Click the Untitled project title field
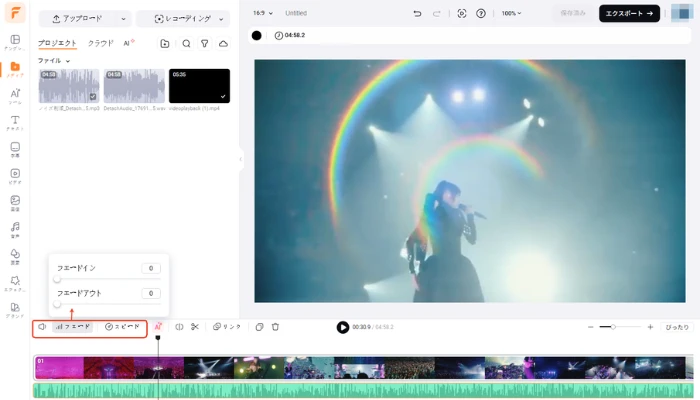 tap(296, 13)
